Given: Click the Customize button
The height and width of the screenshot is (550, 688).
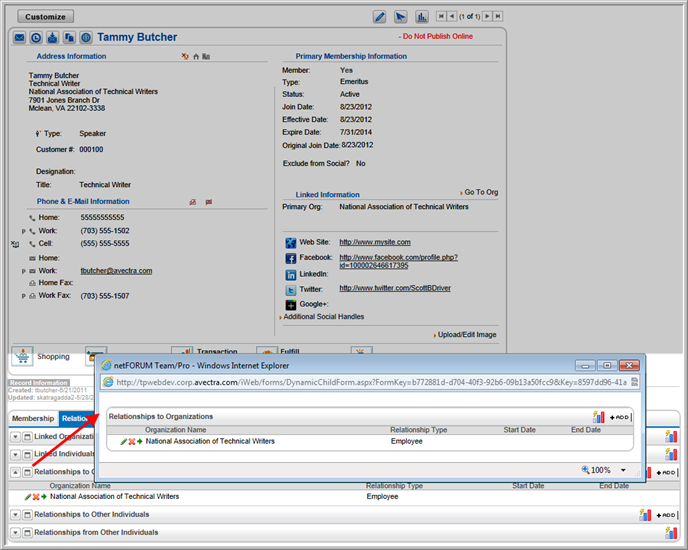Looking at the screenshot, I should coord(45,17).
